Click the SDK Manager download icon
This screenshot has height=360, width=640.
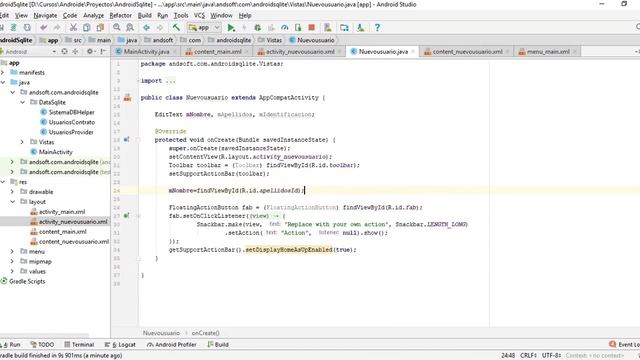tap(360, 27)
